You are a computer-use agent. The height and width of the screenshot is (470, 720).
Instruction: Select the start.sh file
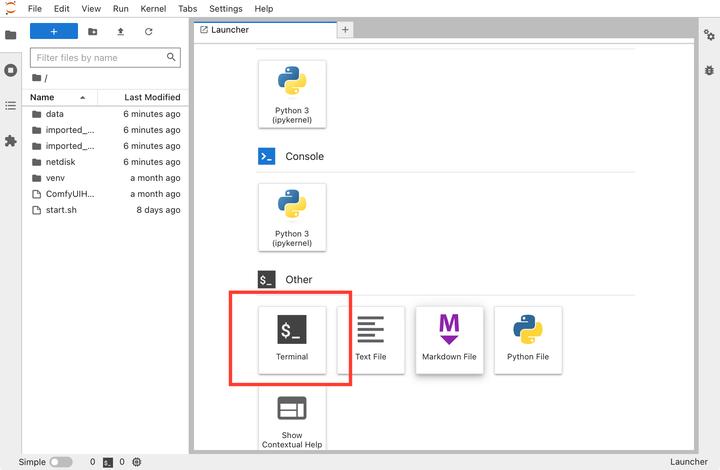pyautogui.click(x=106, y=210)
